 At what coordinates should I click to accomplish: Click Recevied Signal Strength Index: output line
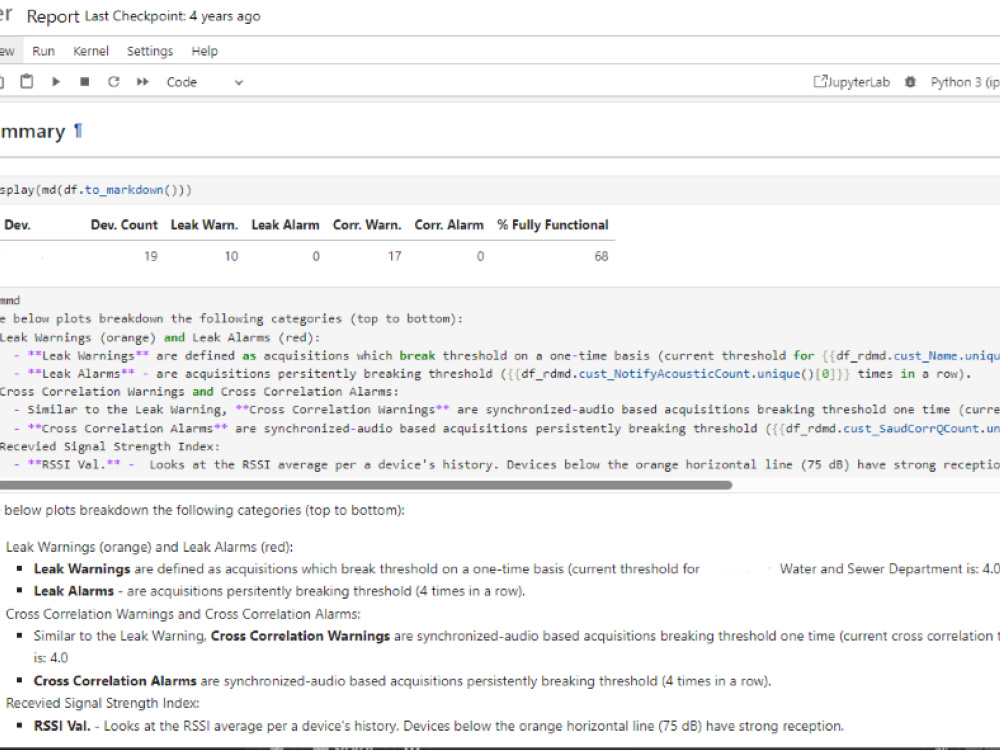103,703
